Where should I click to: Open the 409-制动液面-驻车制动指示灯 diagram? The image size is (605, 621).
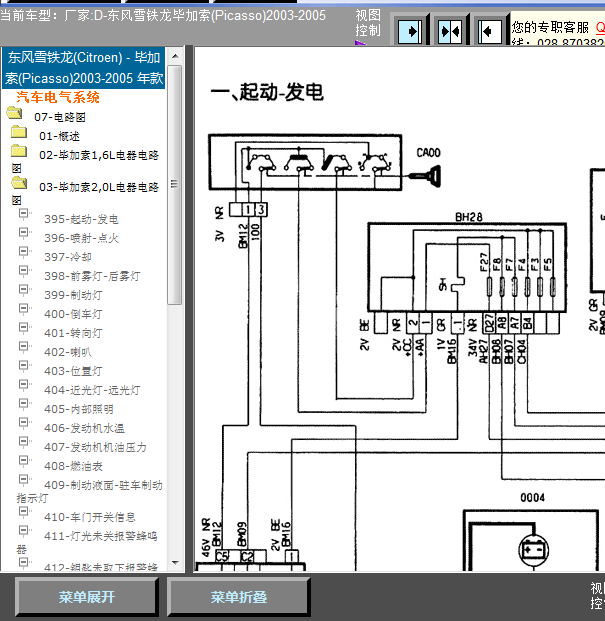(x=89, y=491)
